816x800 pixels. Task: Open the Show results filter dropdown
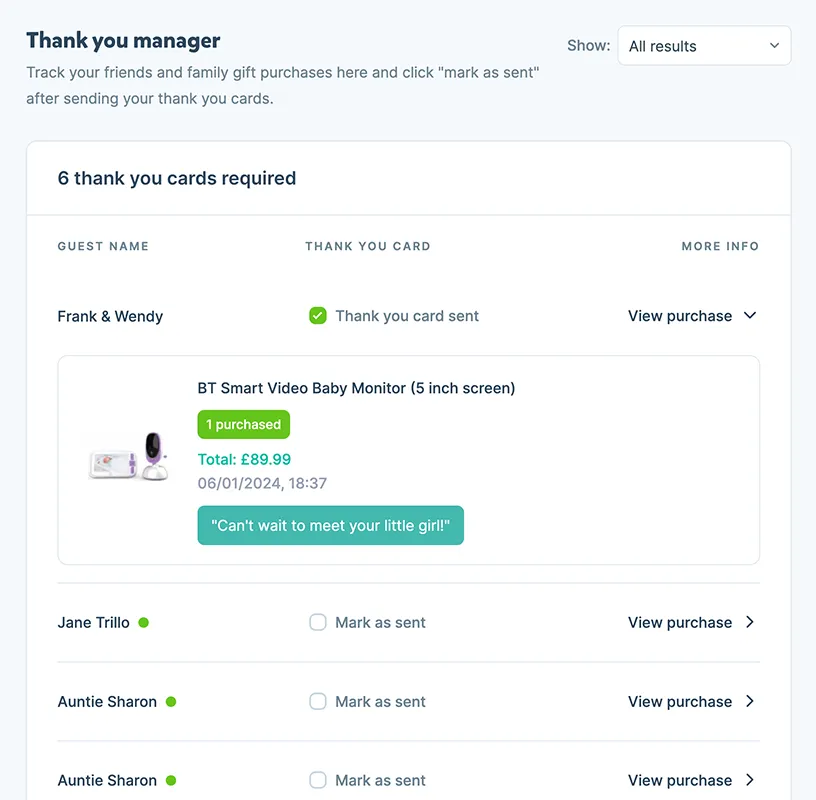pyautogui.click(x=704, y=46)
